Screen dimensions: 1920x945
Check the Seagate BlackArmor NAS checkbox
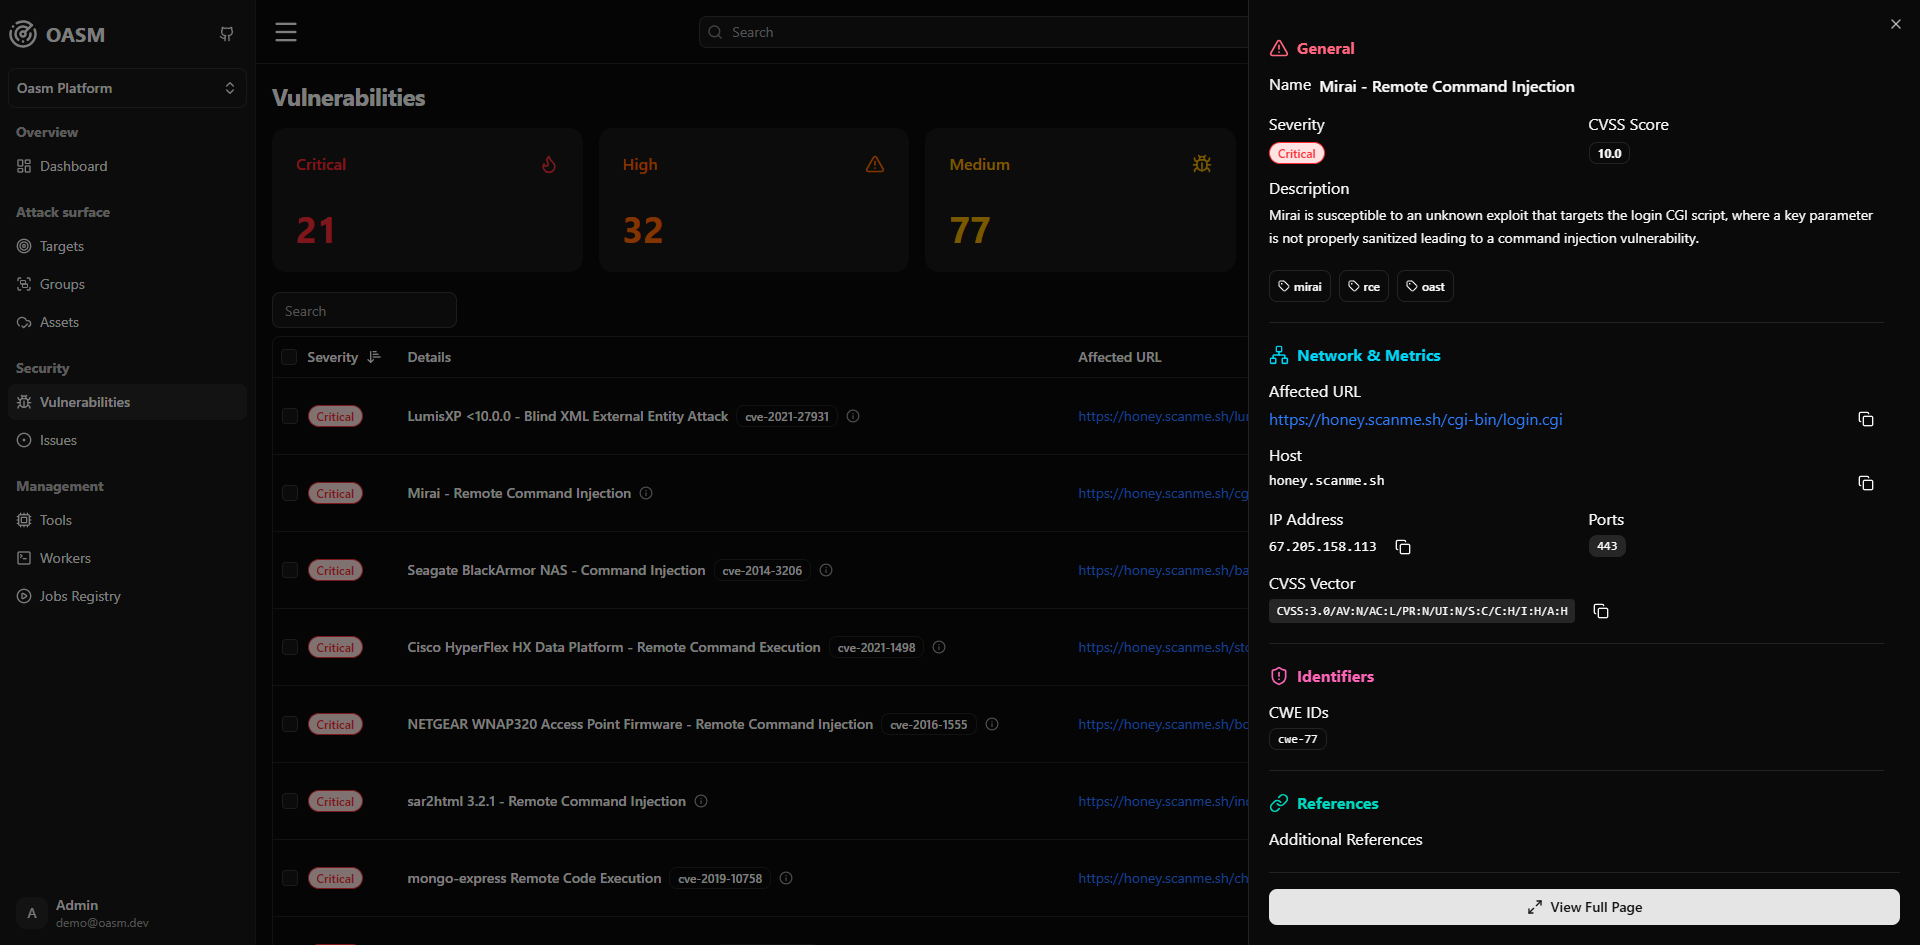[x=289, y=570]
